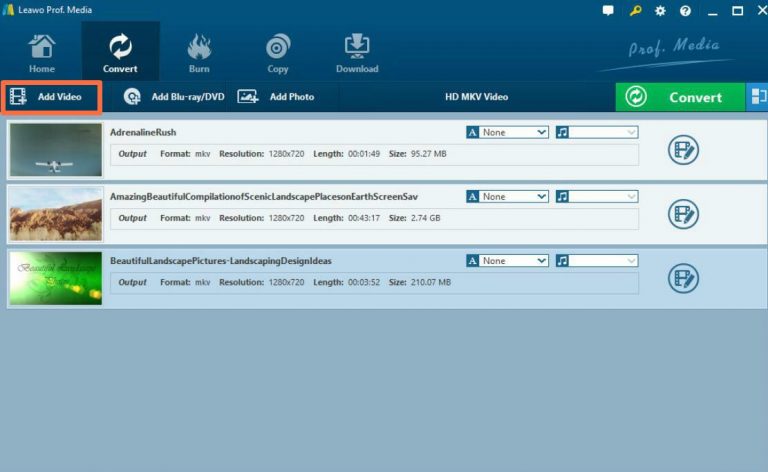Viewport: 768px width, 472px height.
Task: Edit the BeautifulLandscapePictures video
Action: (683, 278)
